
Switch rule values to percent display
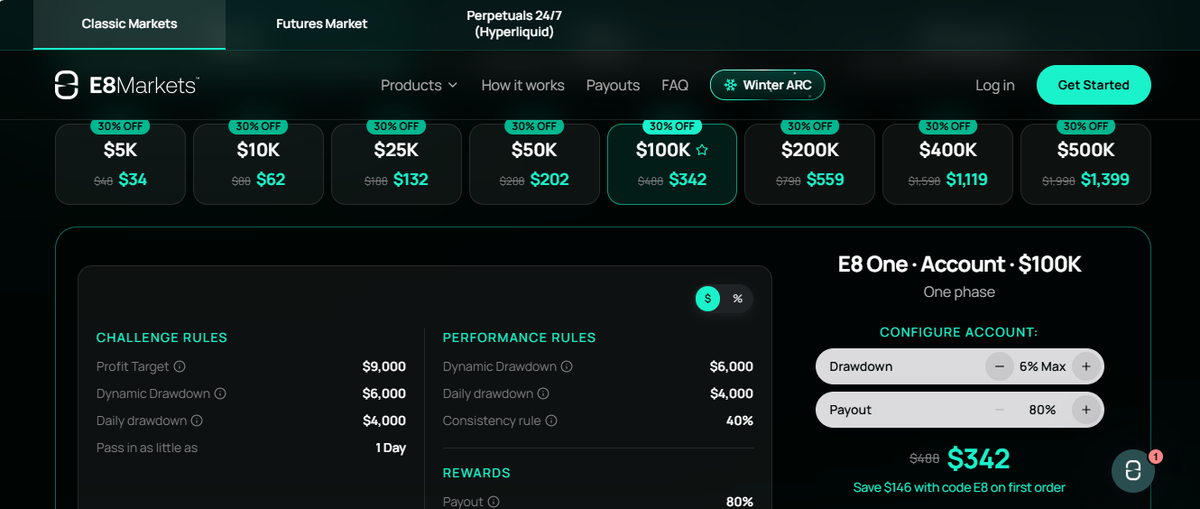point(738,298)
